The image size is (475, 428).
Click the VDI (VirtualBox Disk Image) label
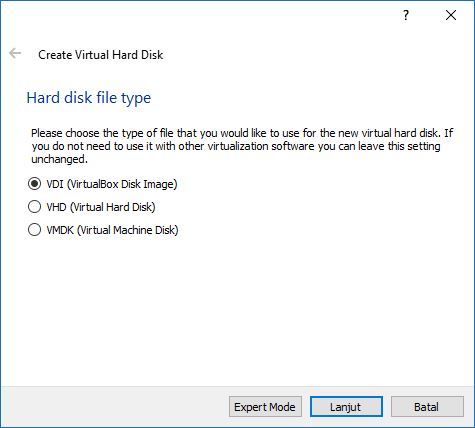pos(112,184)
